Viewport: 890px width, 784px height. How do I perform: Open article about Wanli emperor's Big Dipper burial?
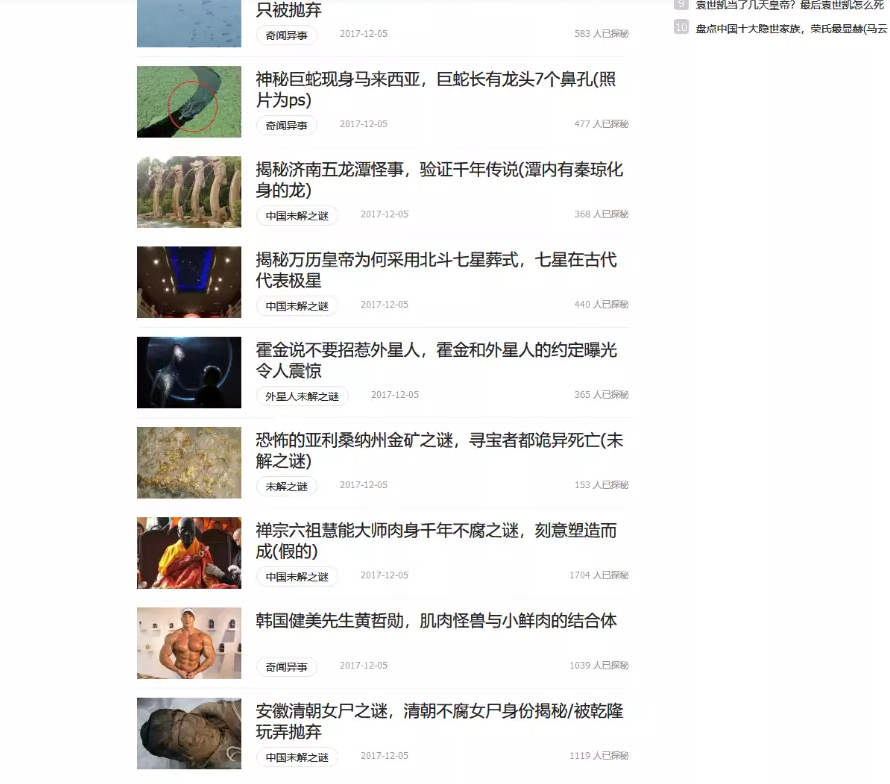click(435, 270)
